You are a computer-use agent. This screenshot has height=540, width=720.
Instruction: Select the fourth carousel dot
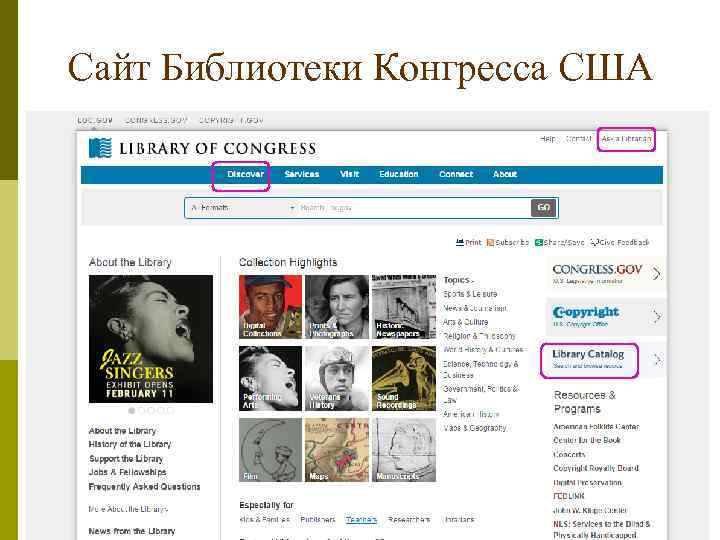[161, 410]
